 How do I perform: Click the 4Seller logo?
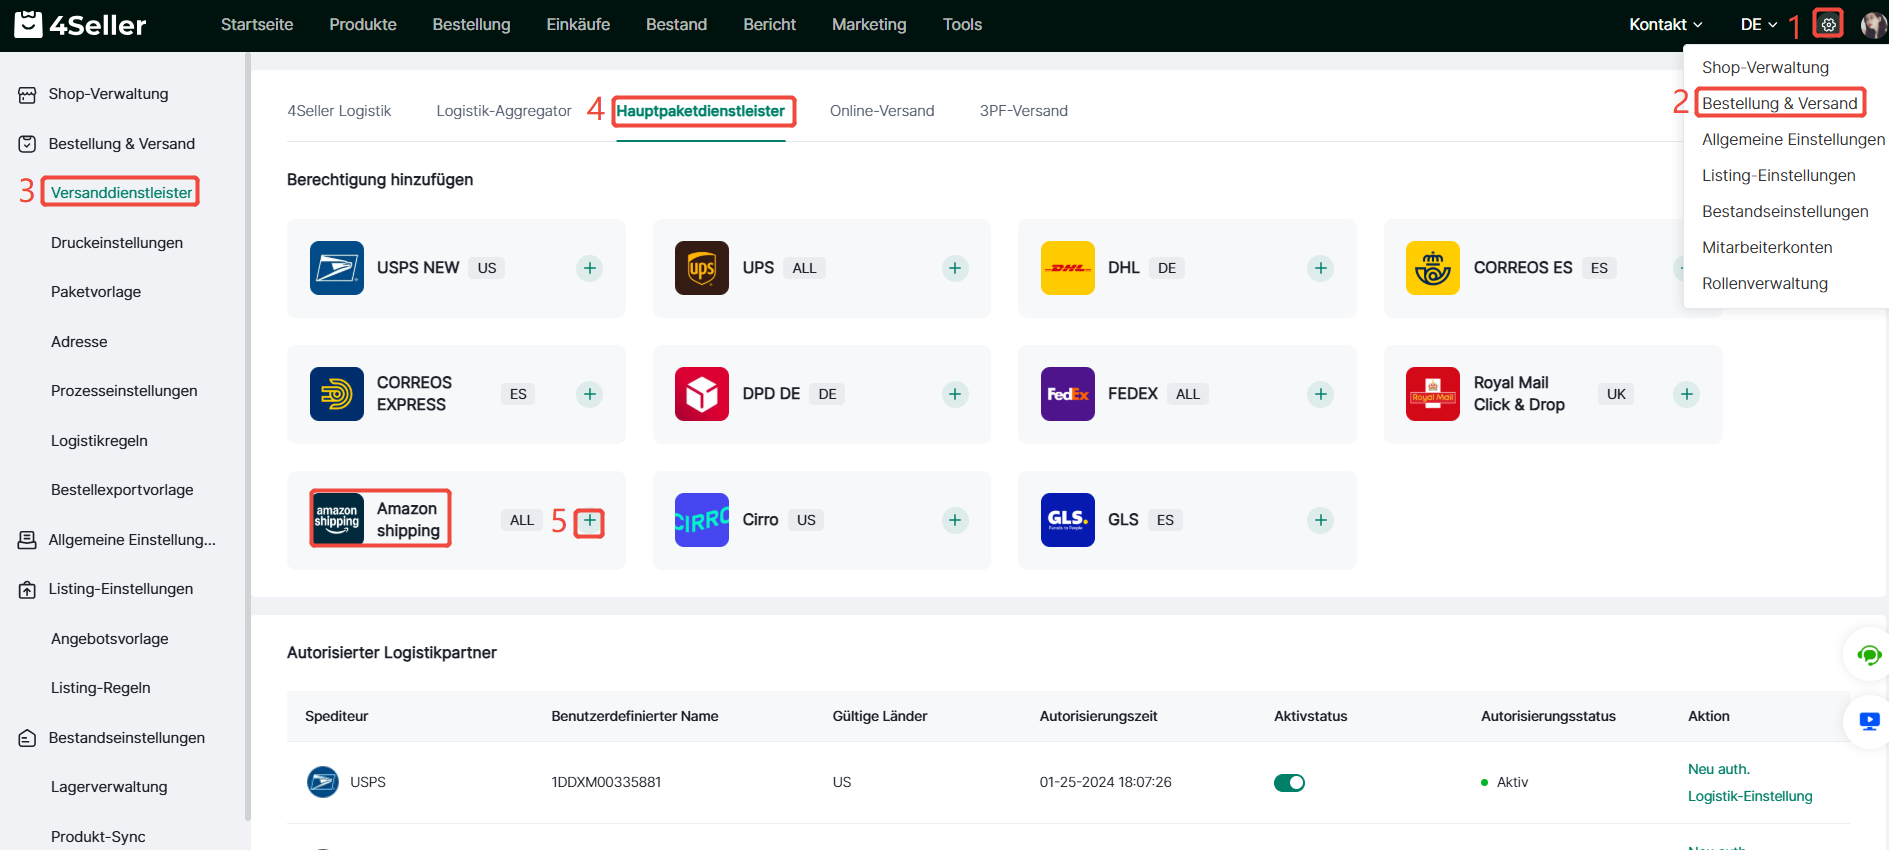pos(80,25)
